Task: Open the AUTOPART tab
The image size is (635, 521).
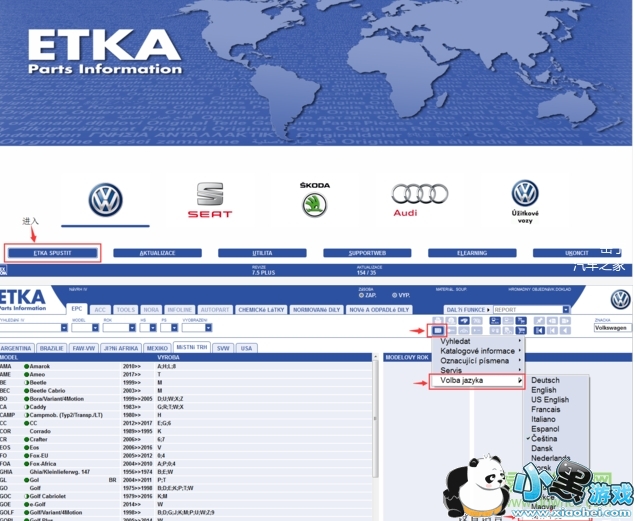Action: [x=215, y=310]
